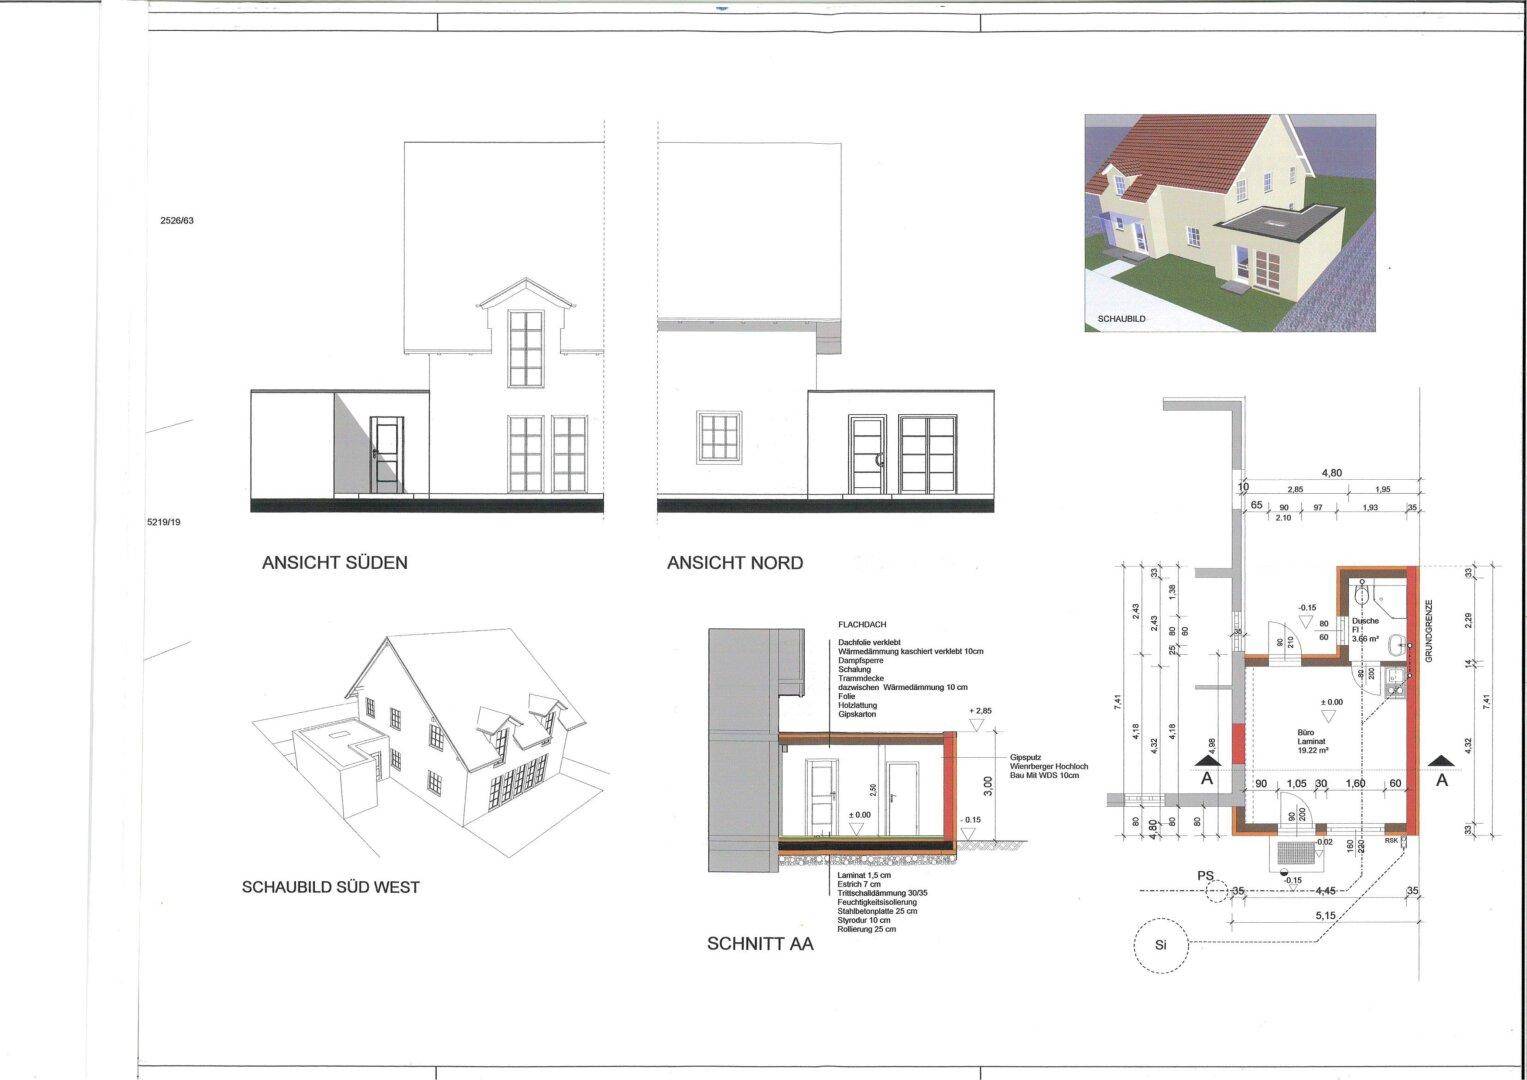Click the 'PS' circle label
This screenshot has width=1527, height=1080.
point(1206,876)
